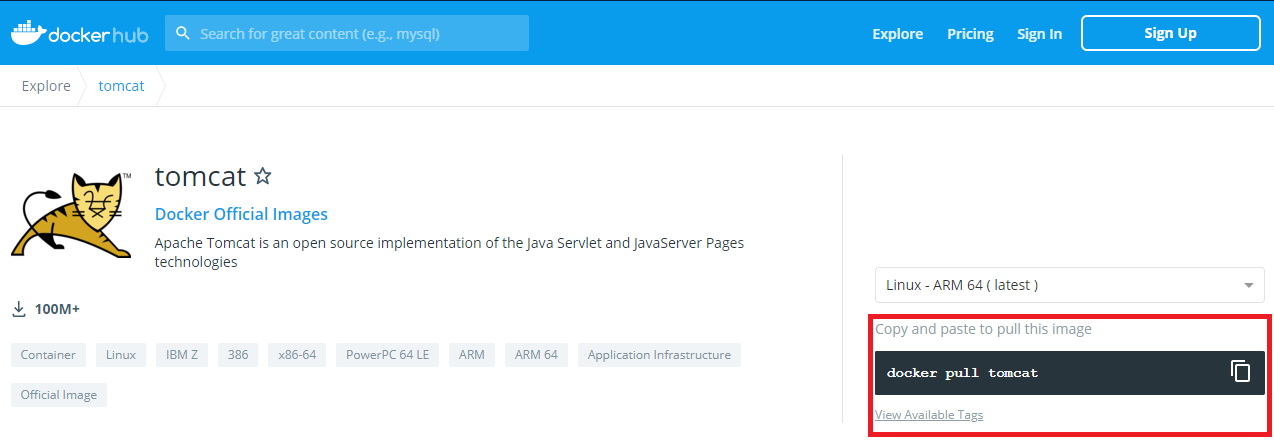Star the tomcat repository
This screenshot has height=447, width=1274.
(x=263, y=177)
